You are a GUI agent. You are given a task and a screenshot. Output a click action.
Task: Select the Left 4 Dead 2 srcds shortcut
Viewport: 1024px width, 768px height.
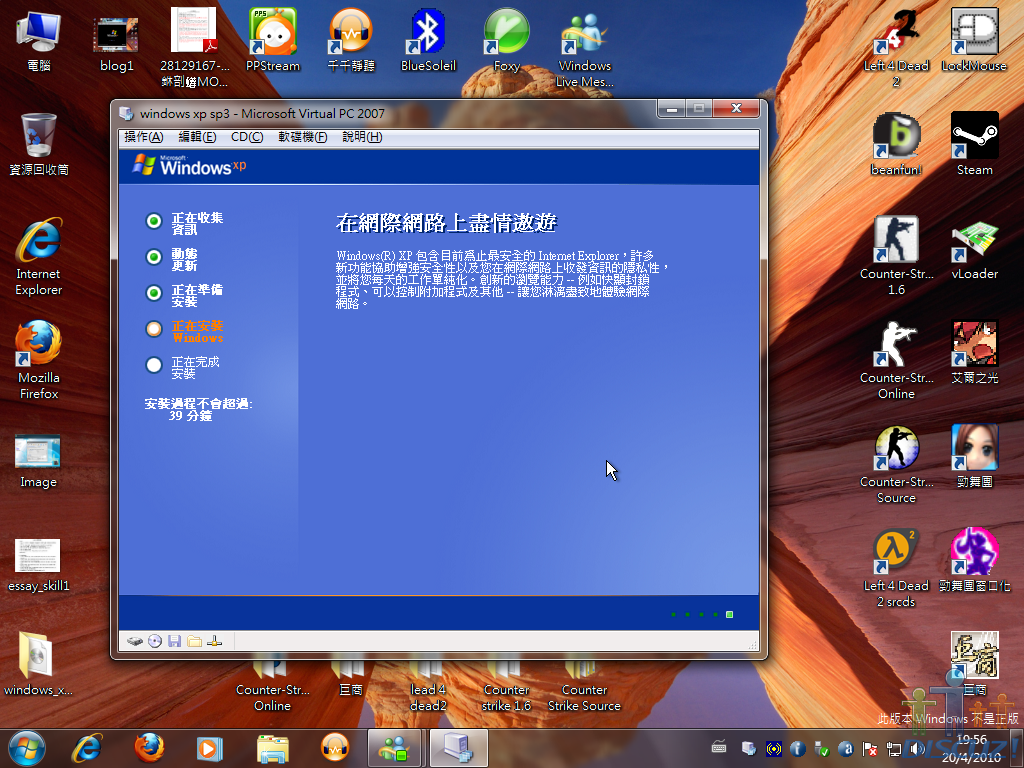[896, 568]
